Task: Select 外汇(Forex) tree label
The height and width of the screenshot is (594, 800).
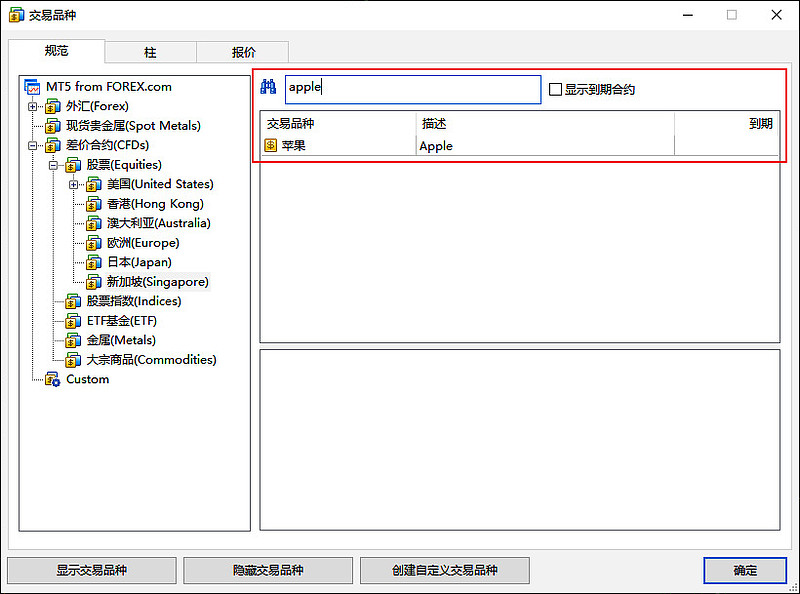Action: (x=97, y=106)
